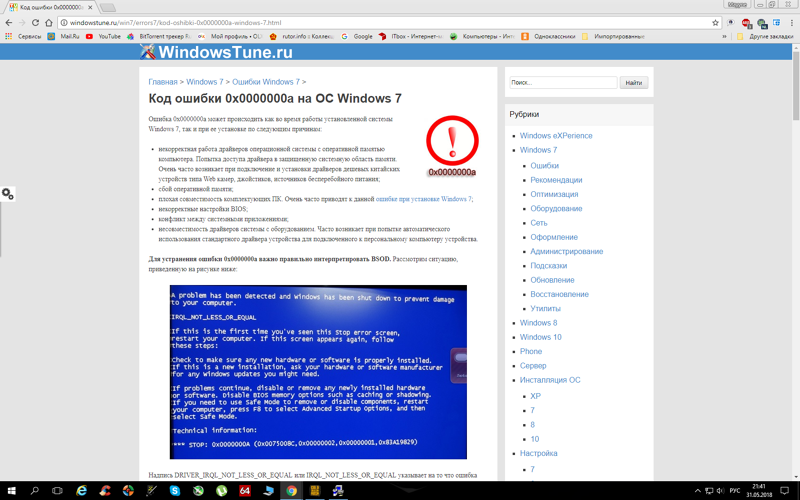The image size is (800, 500).
Task: Open Восстановление subcategory
Action: (x=559, y=294)
